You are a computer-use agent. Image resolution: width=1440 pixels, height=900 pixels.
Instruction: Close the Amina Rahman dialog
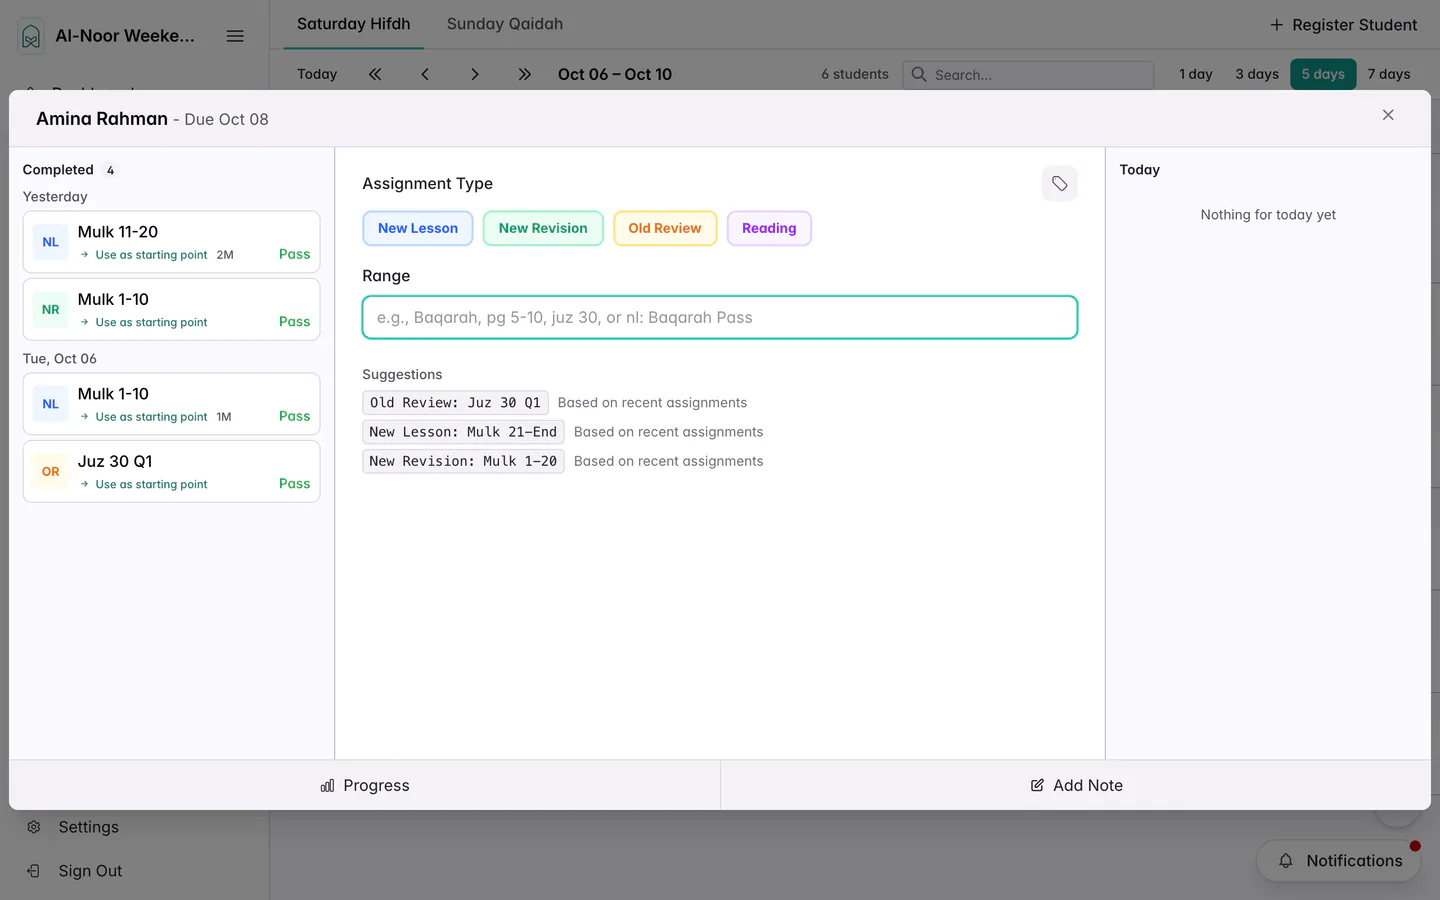pyautogui.click(x=1388, y=115)
